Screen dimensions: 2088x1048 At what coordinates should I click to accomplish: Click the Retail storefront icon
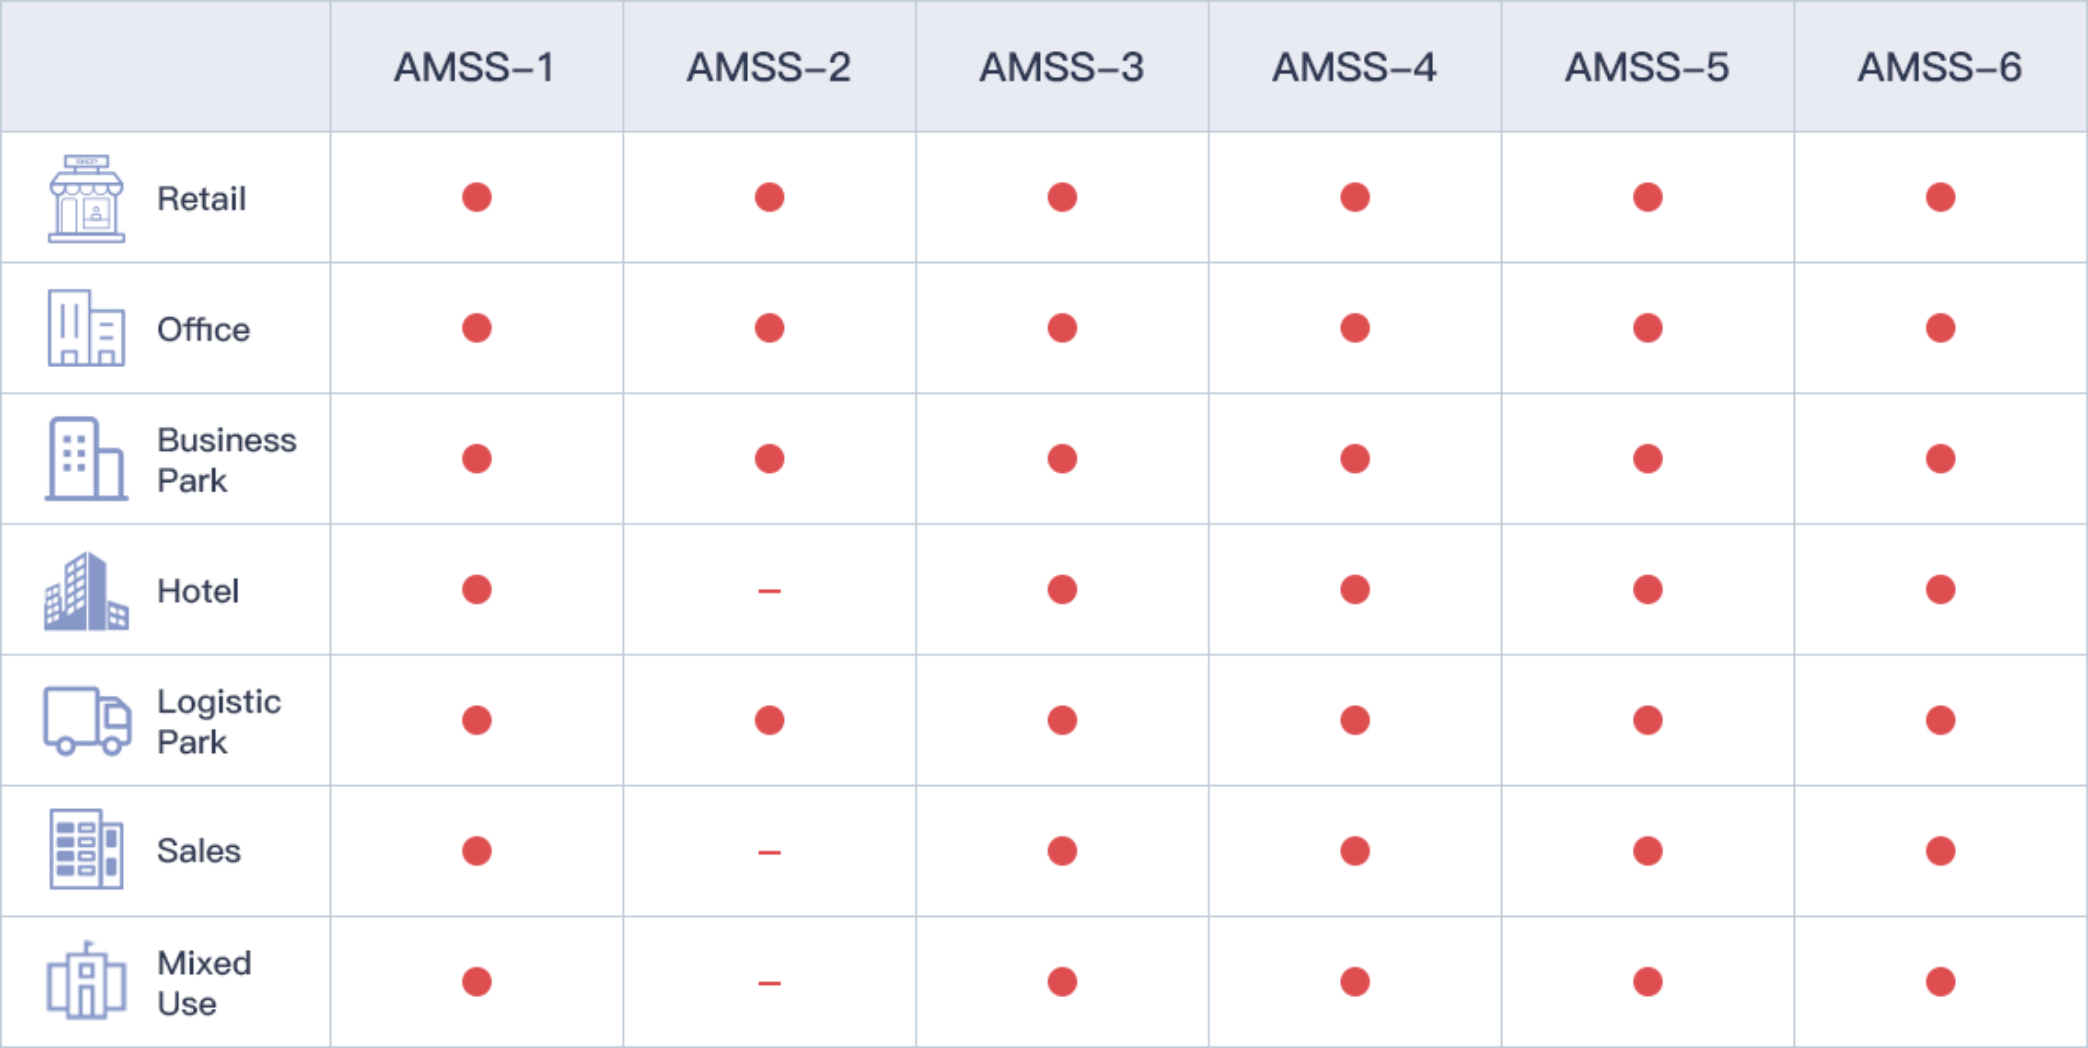86,199
